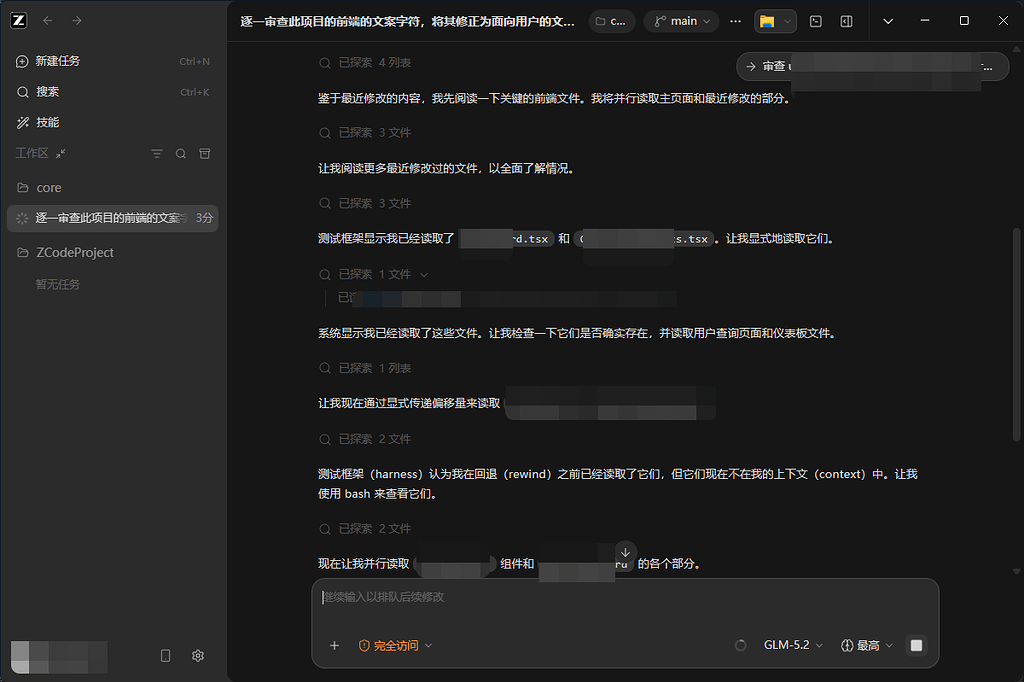Click the conversation title in header
Screen dimensions: 1024x682
408,22
